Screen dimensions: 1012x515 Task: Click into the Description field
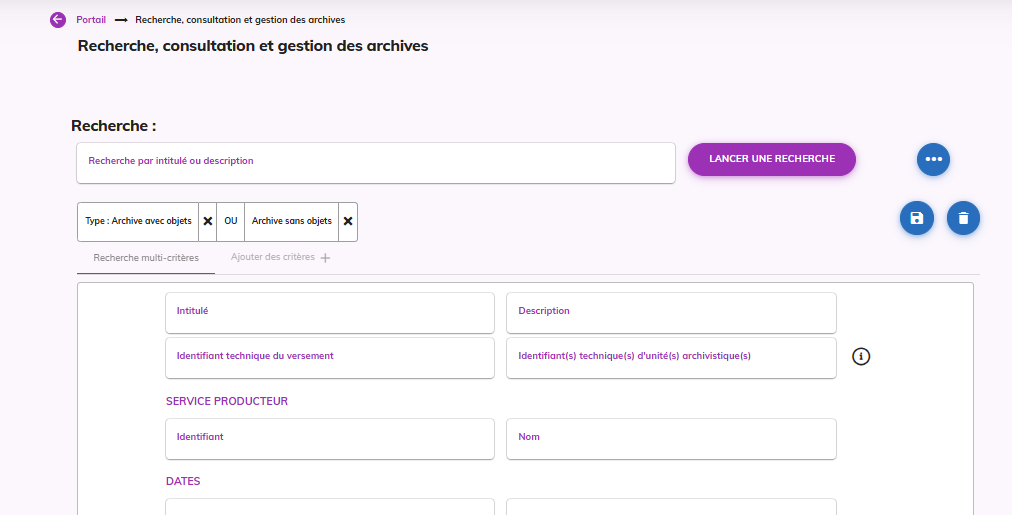click(671, 312)
